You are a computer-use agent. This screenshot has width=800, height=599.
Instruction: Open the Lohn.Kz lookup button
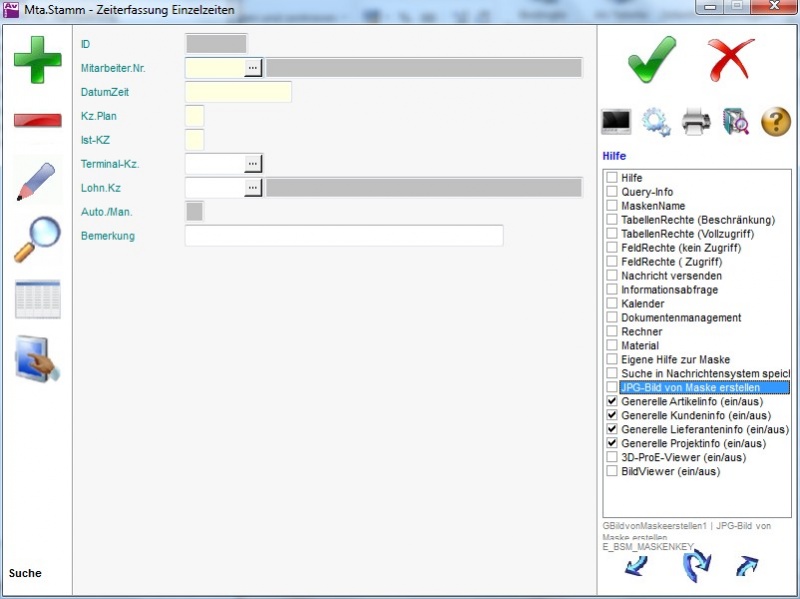point(253,187)
